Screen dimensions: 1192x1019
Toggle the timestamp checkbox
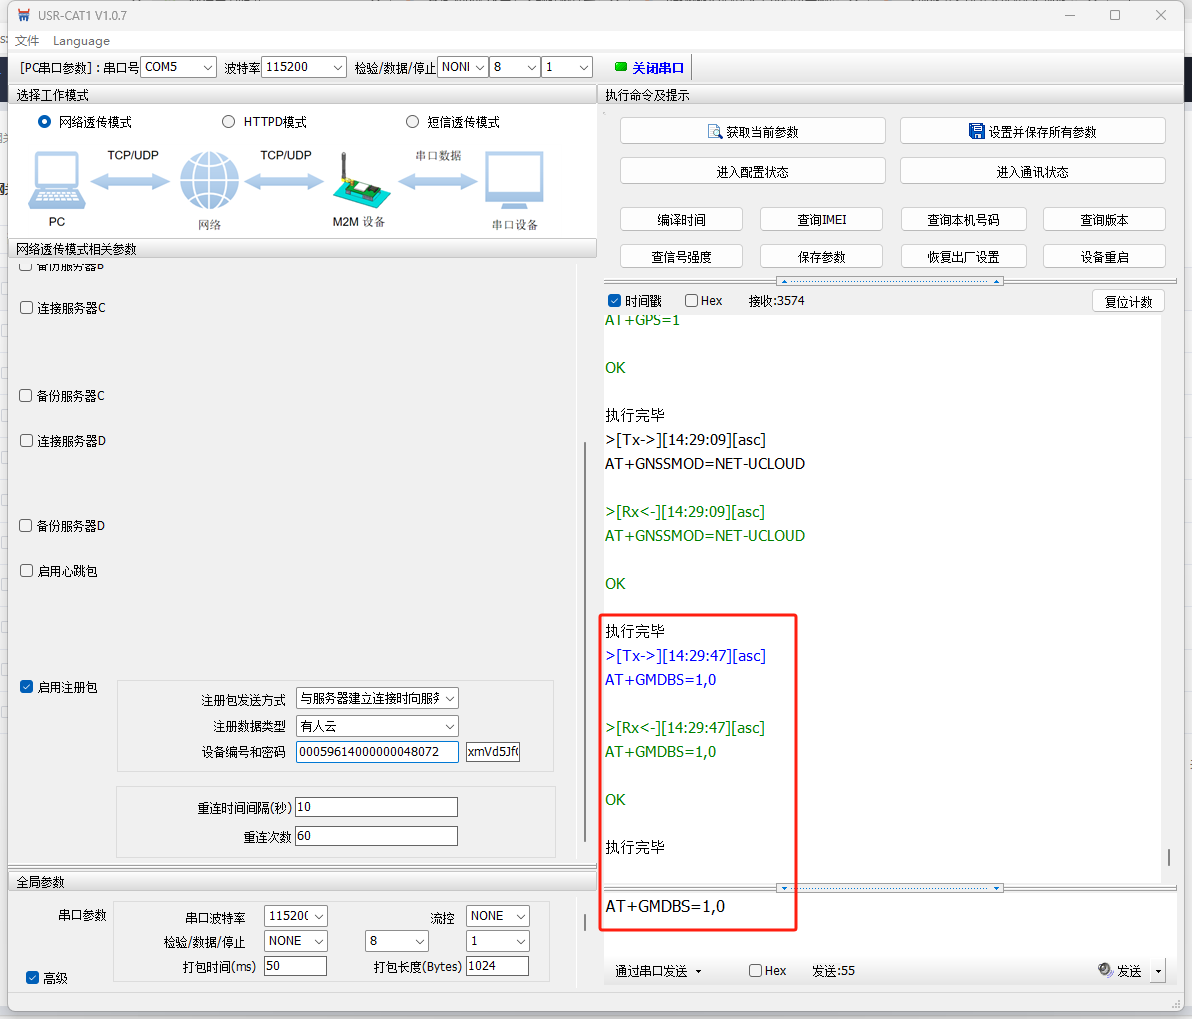coord(615,301)
